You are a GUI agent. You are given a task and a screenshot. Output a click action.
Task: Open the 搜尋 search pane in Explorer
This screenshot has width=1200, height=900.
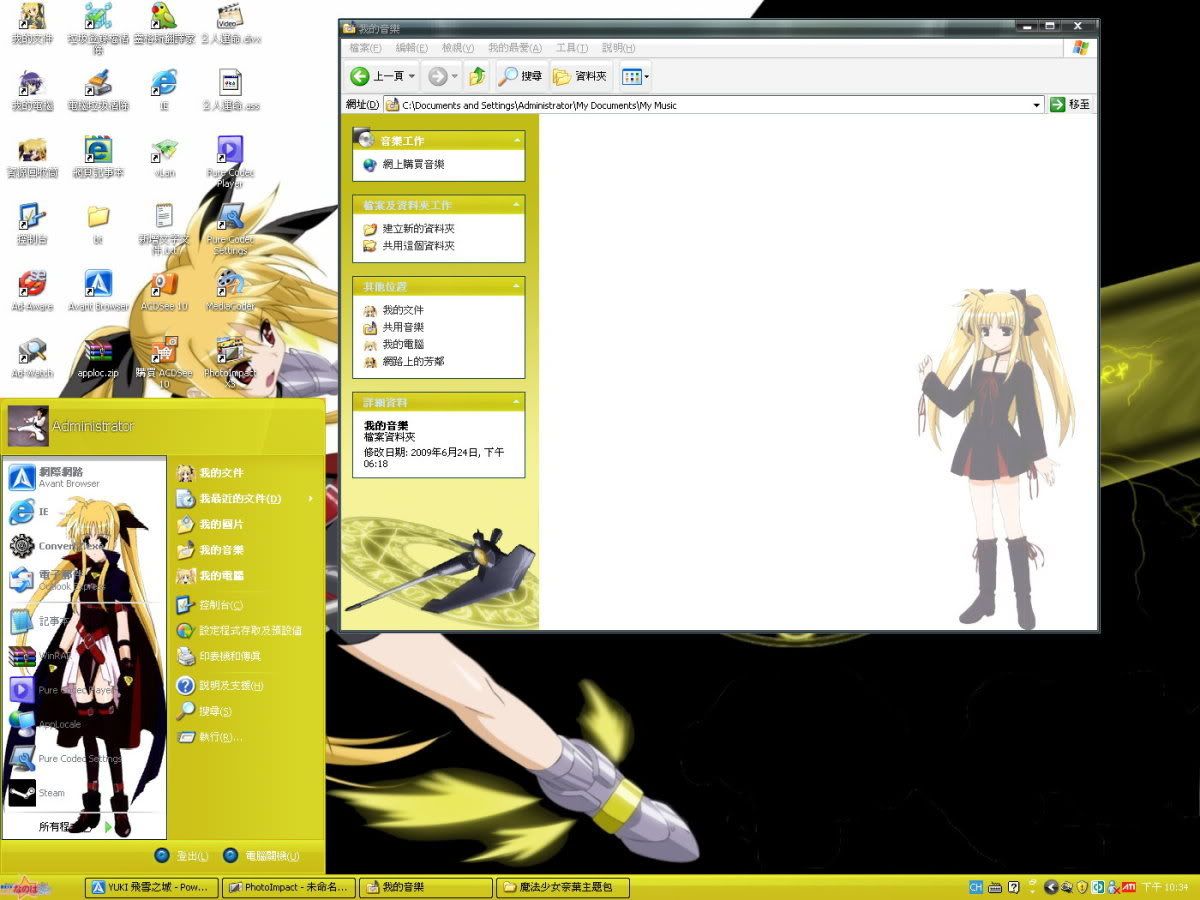520,76
